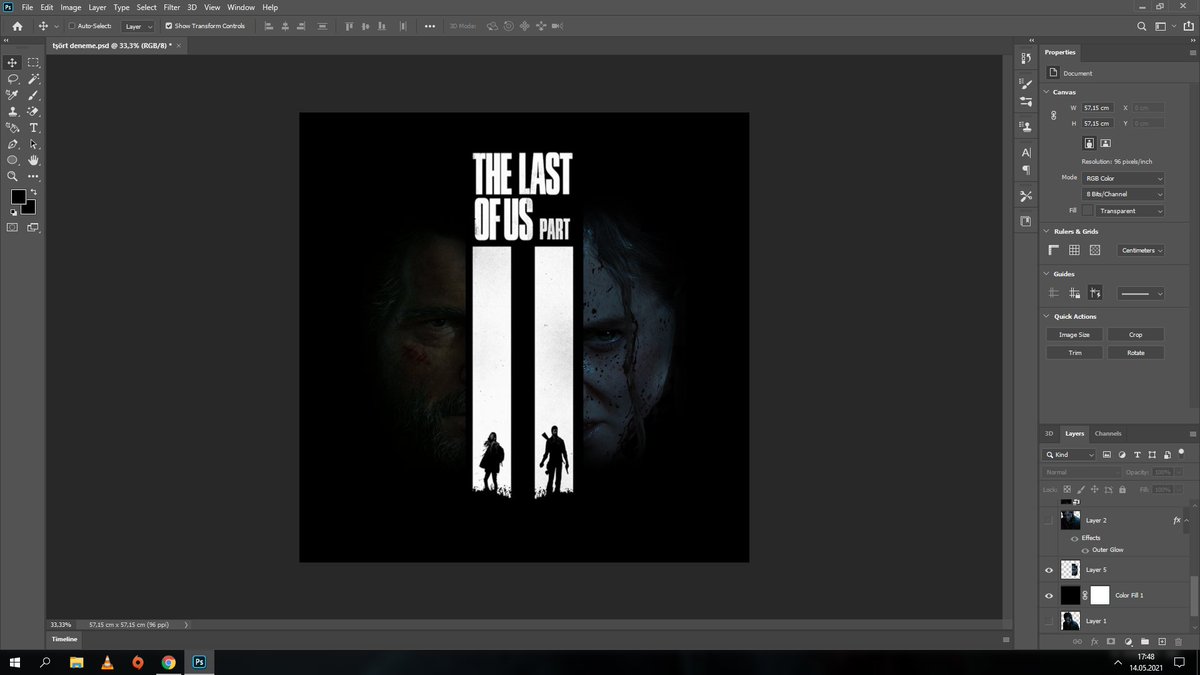Open the Mode RGB Color dropdown
Screen dimensions: 1200x675
1124,178
